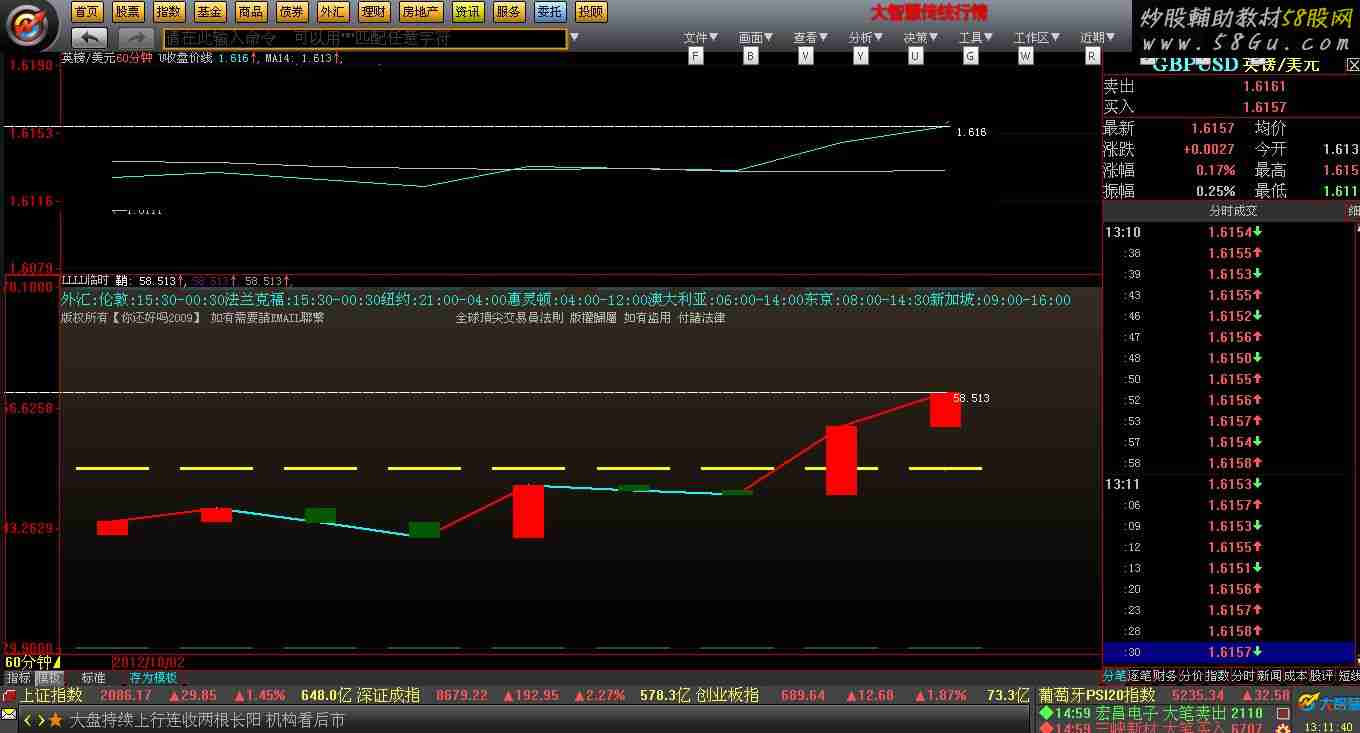The height and width of the screenshot is (733, 1360).
Task: Click the 深证成指 index label
Action: click(388, 695)
